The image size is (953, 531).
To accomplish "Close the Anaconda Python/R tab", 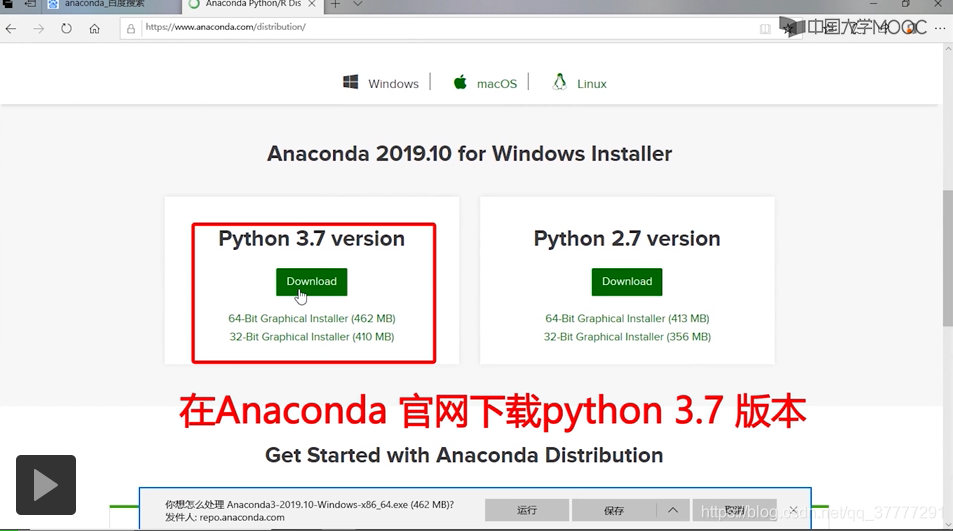I will point(311,4).
